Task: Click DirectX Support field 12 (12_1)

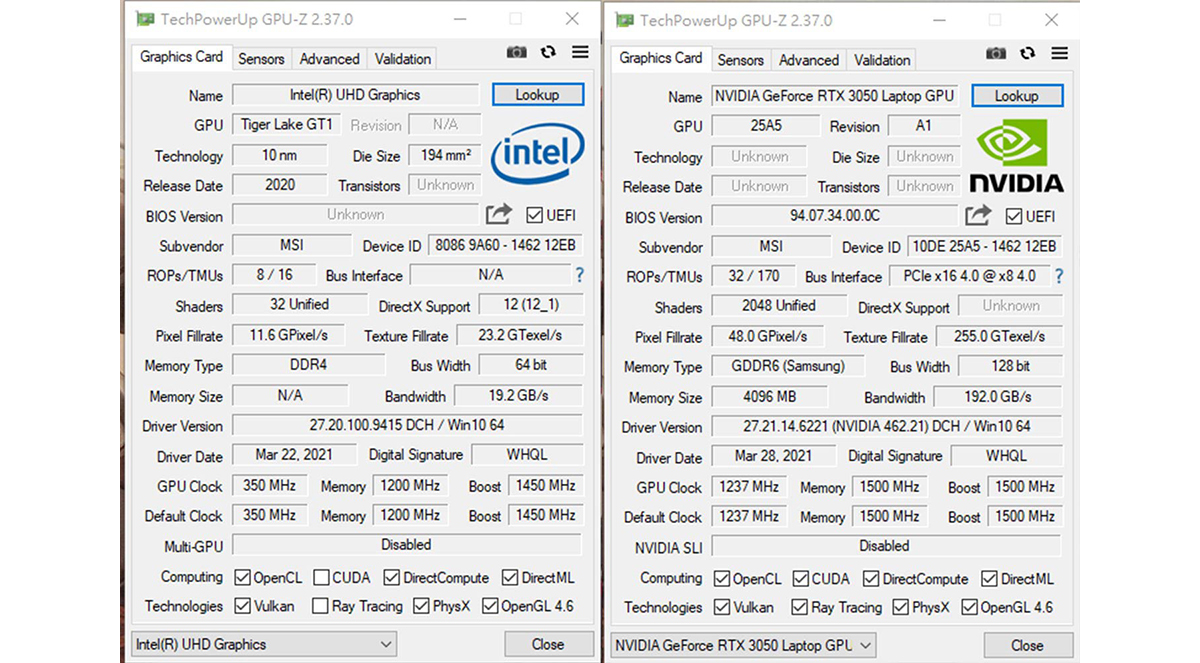Action: click(x=531, y=304)
